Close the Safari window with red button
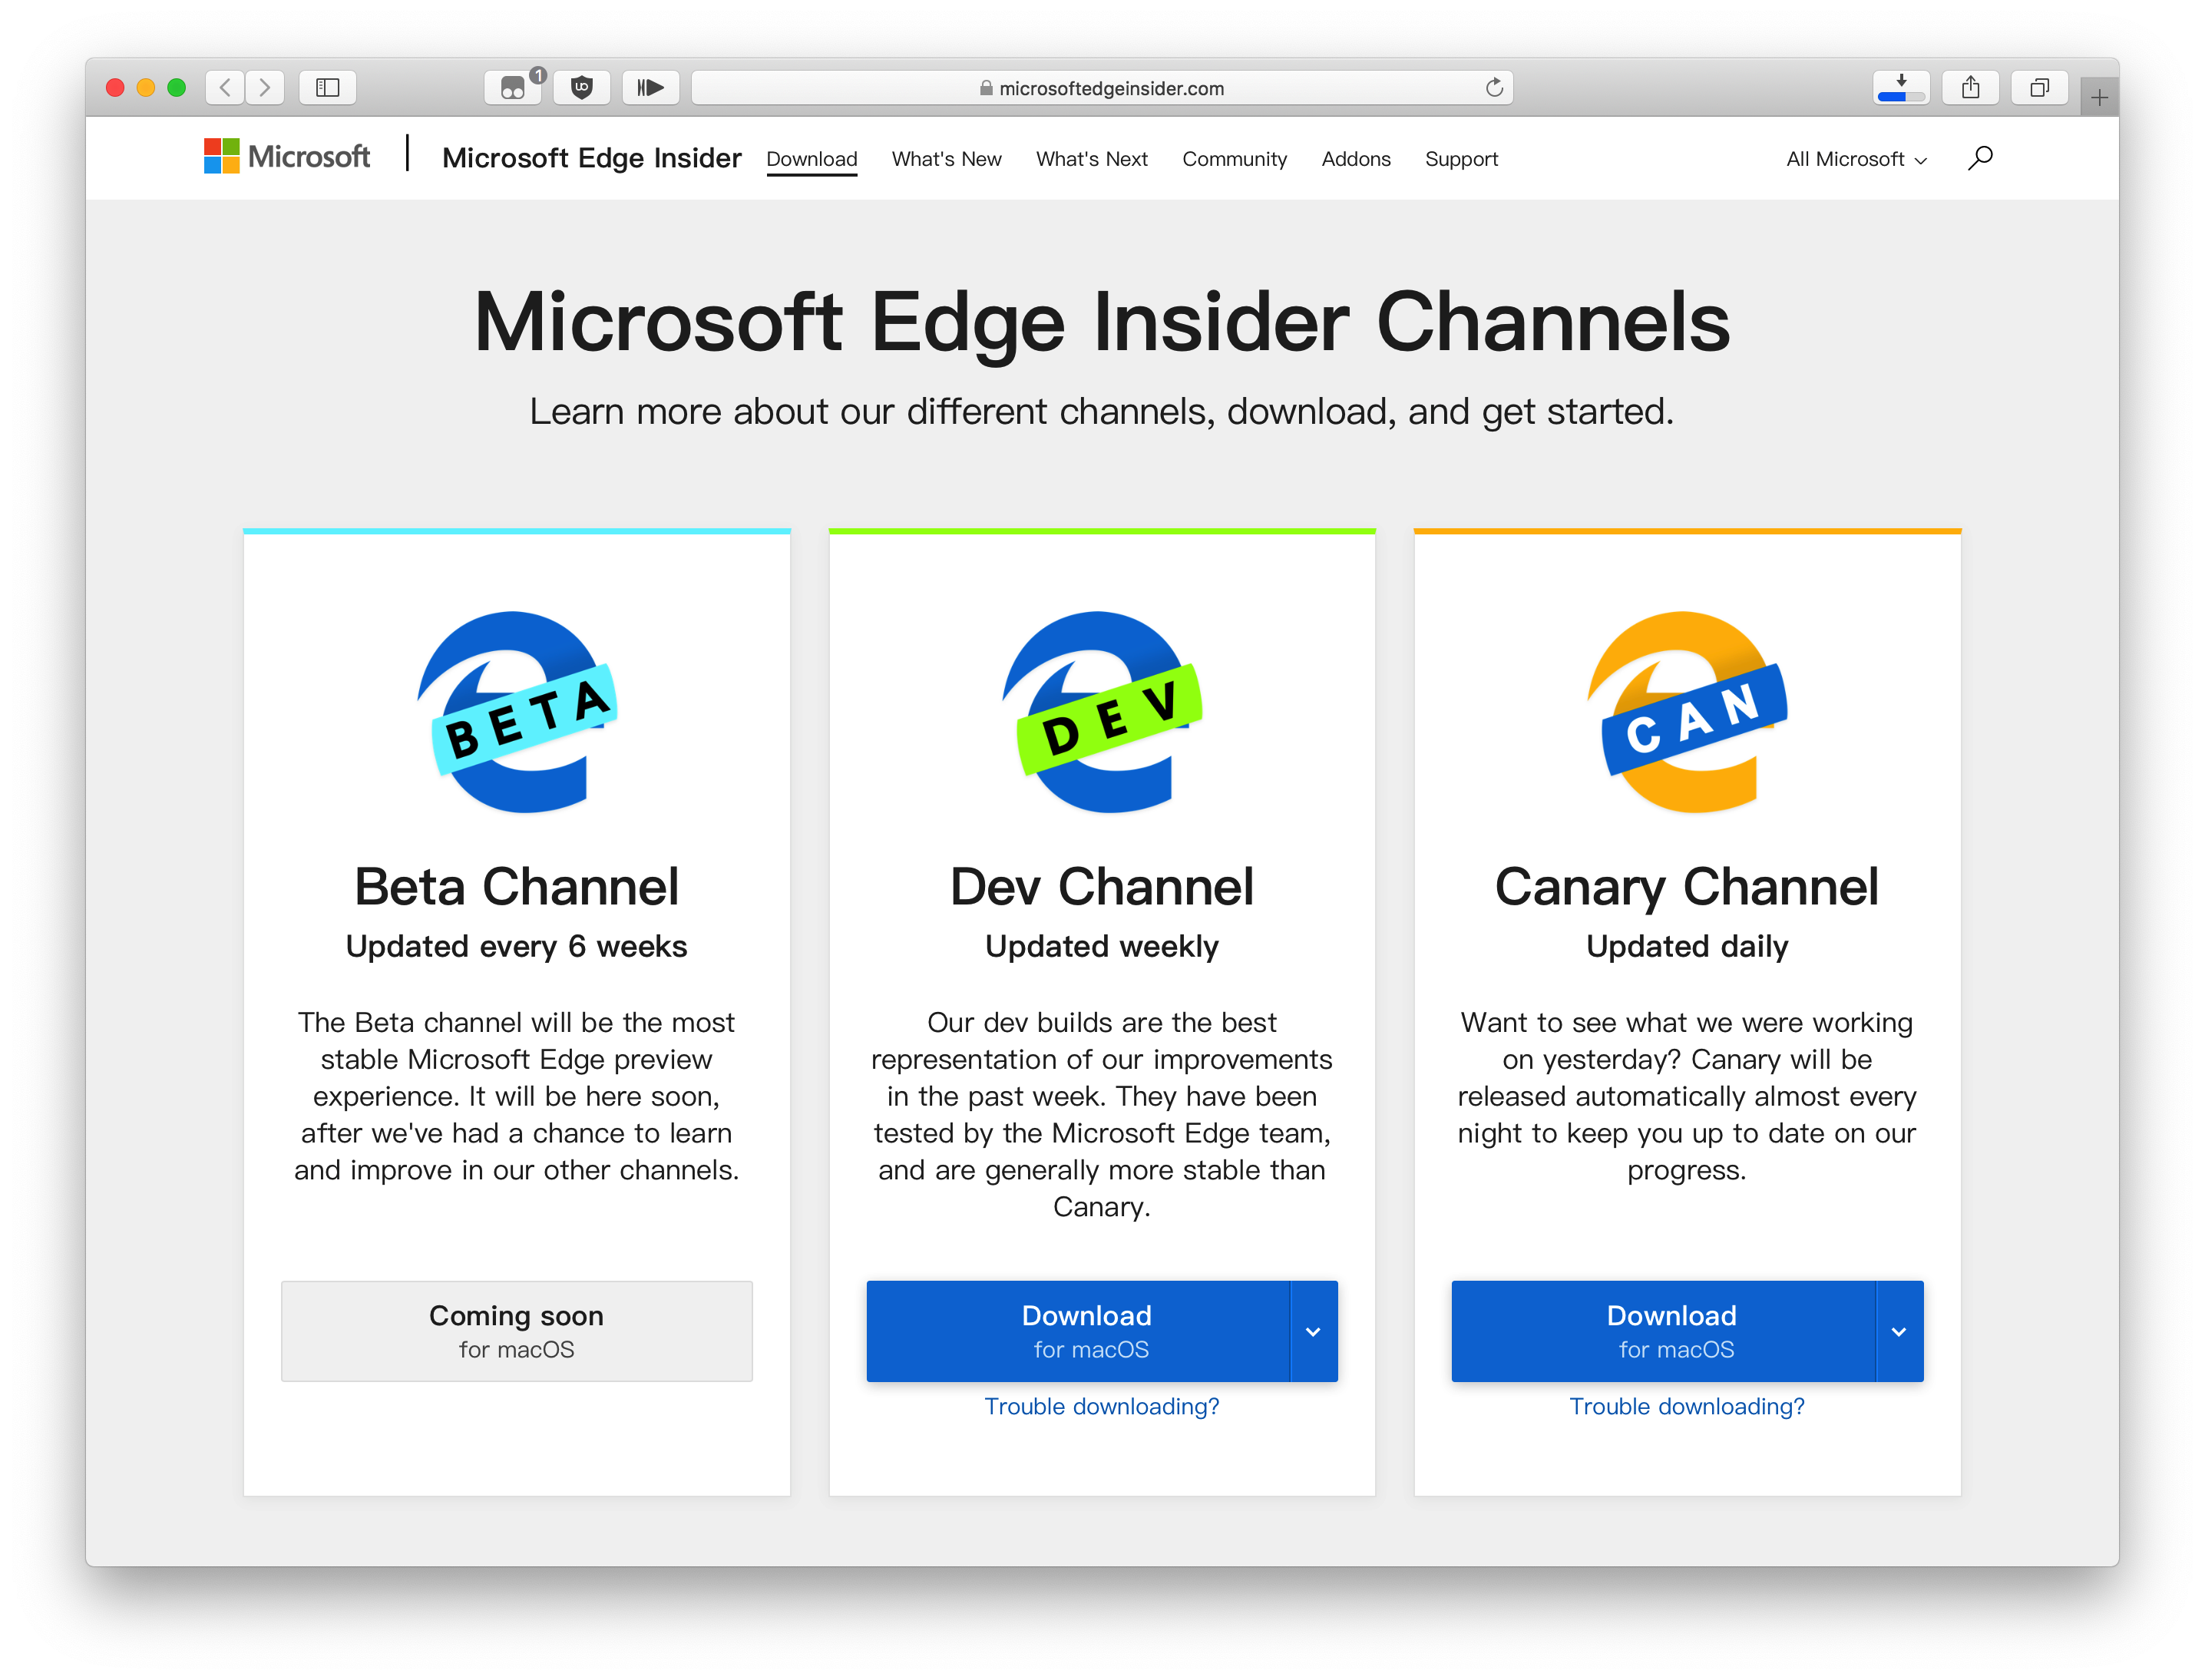 click(115, 88)
